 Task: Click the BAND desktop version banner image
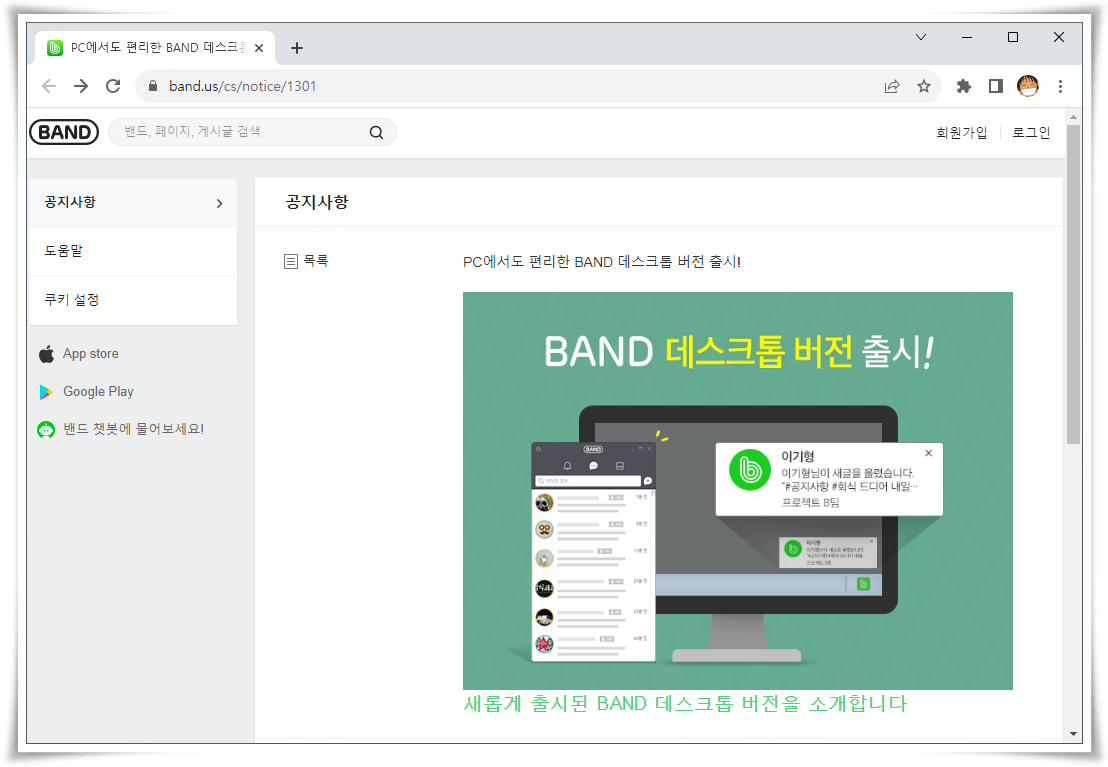point(738,491)
